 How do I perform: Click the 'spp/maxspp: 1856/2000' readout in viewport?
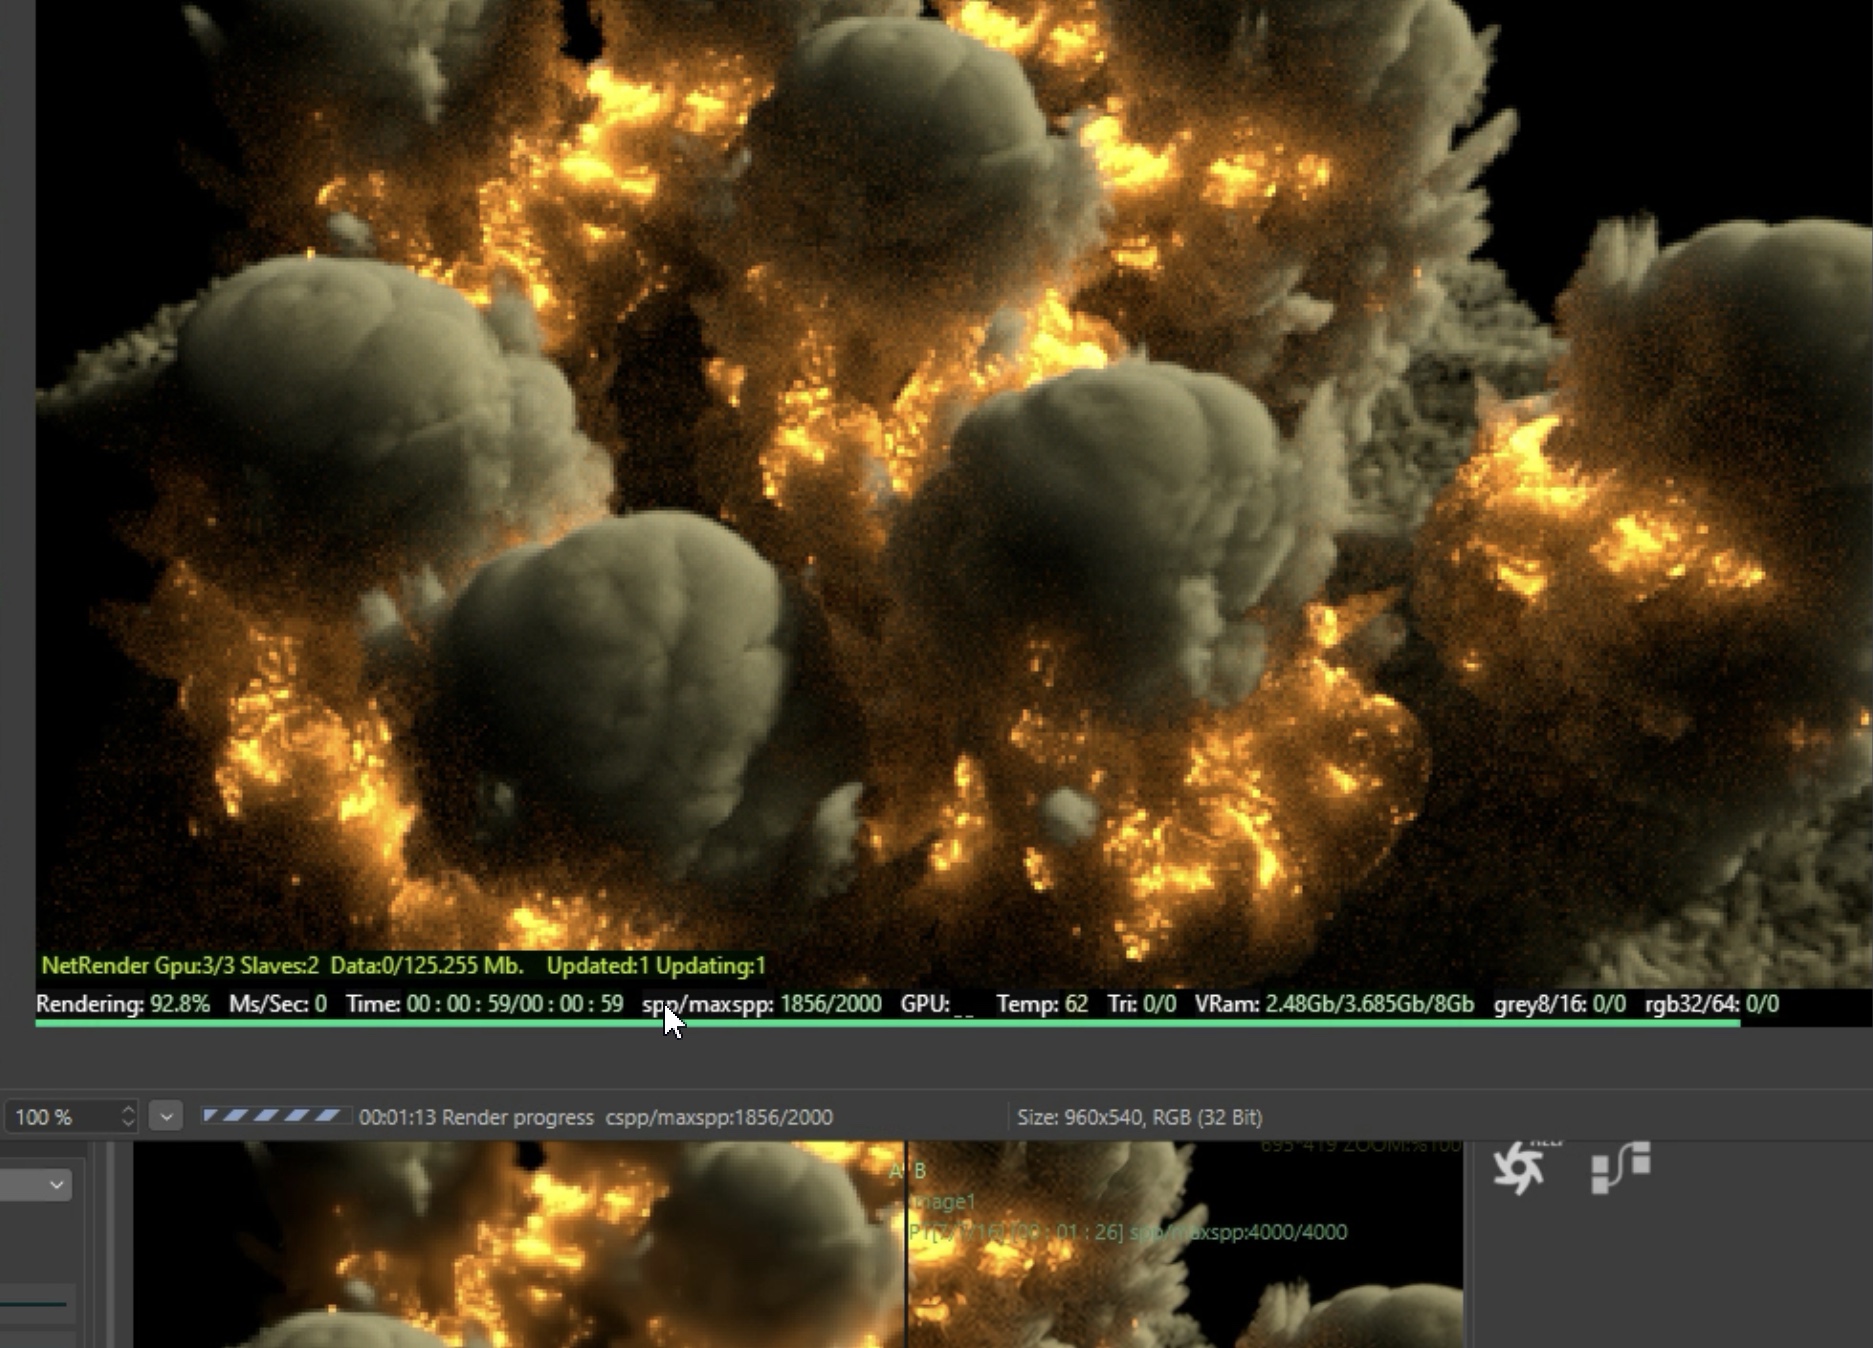pyautogui.click(x=762, y=1004)
